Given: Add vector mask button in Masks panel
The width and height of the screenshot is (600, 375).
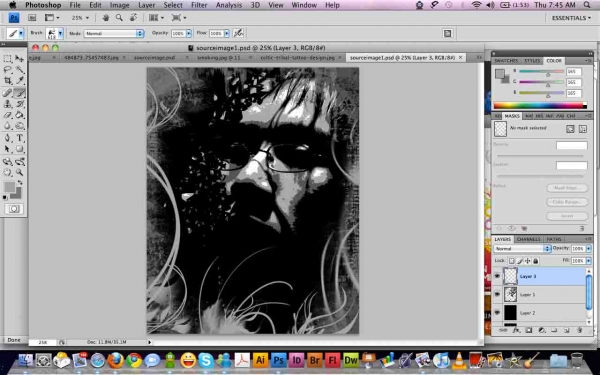Looking at the screenshot, I should (582, 129).
